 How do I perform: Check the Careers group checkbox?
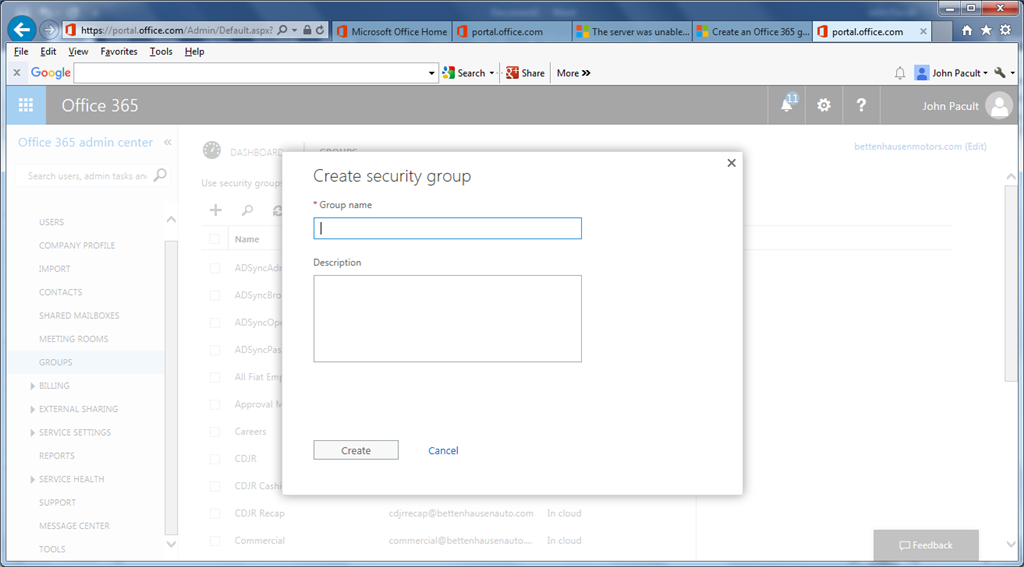pos(215,432)
